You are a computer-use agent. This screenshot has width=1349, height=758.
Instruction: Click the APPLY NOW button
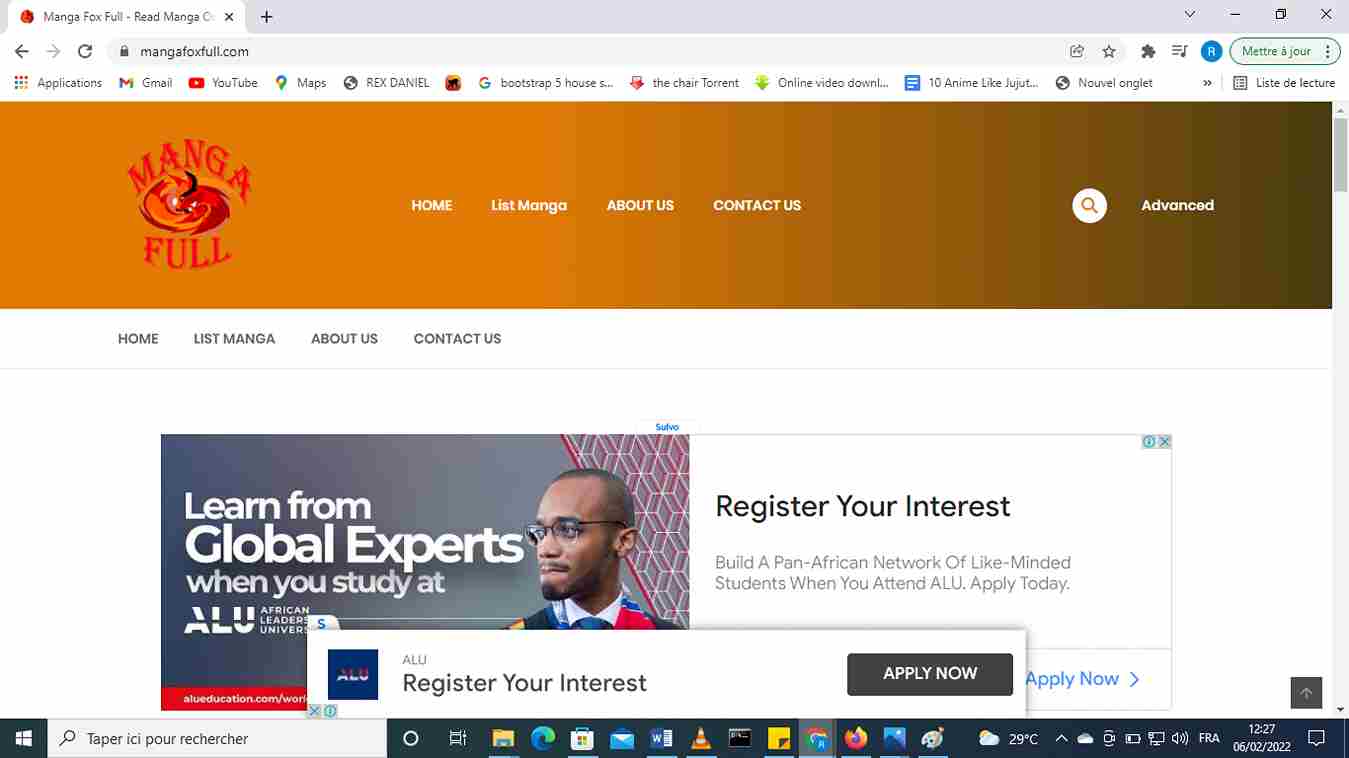(x=930, y=674)
